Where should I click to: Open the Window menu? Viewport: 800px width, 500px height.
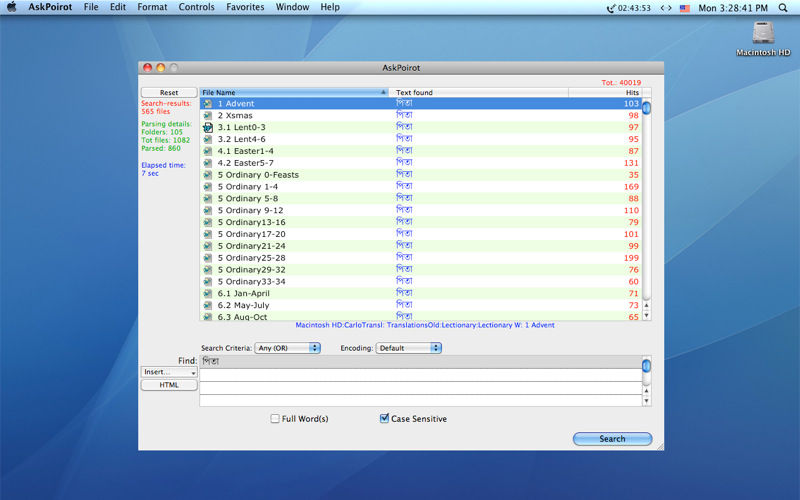click(x=292, y=7)
